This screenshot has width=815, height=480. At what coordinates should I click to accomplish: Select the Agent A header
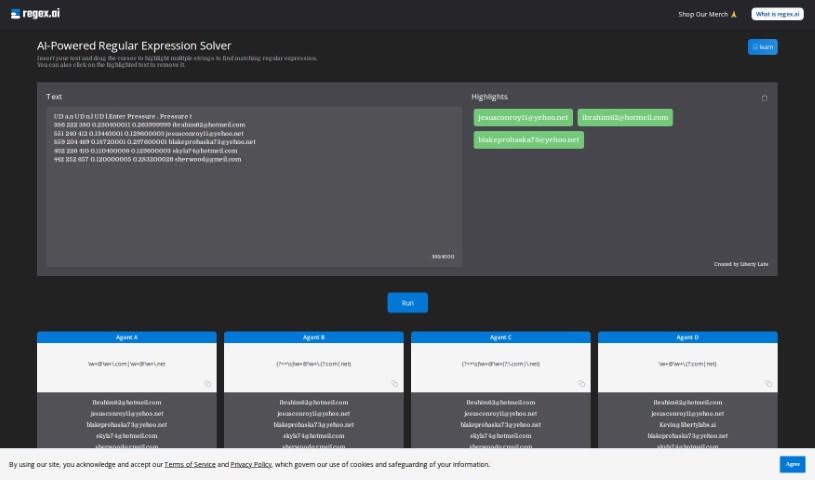[x=126, y=338]
